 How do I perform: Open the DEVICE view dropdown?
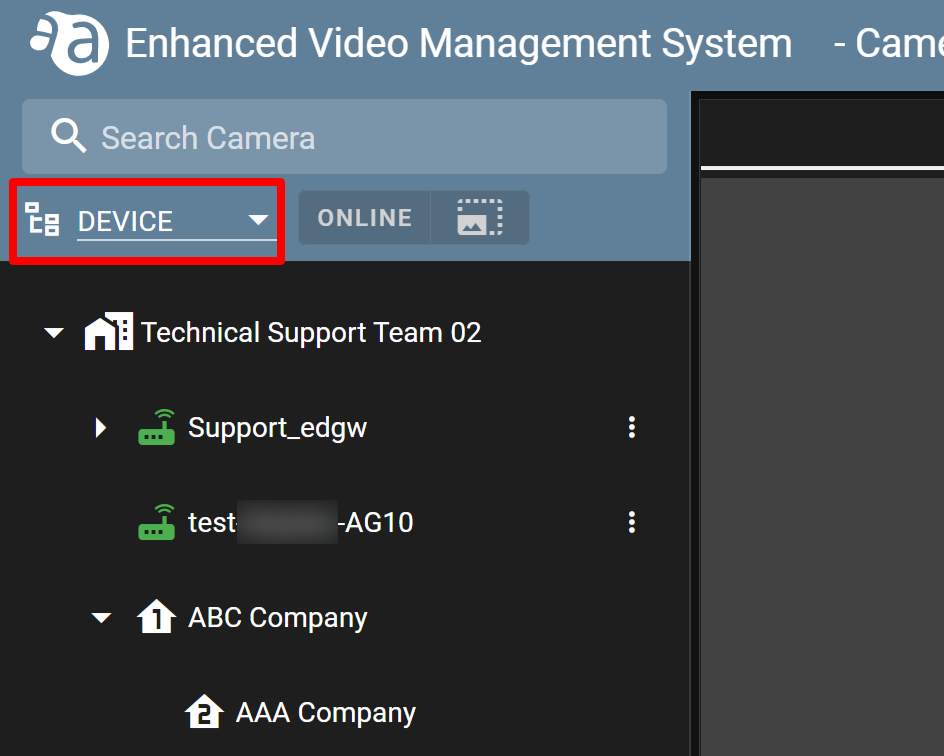177,221
